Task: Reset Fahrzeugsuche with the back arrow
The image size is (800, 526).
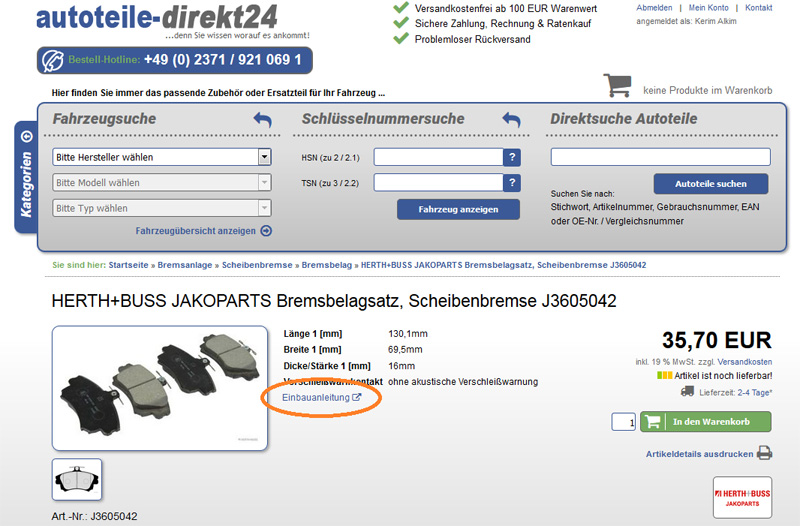Action: pyautogui.click(x=263, y=120)
